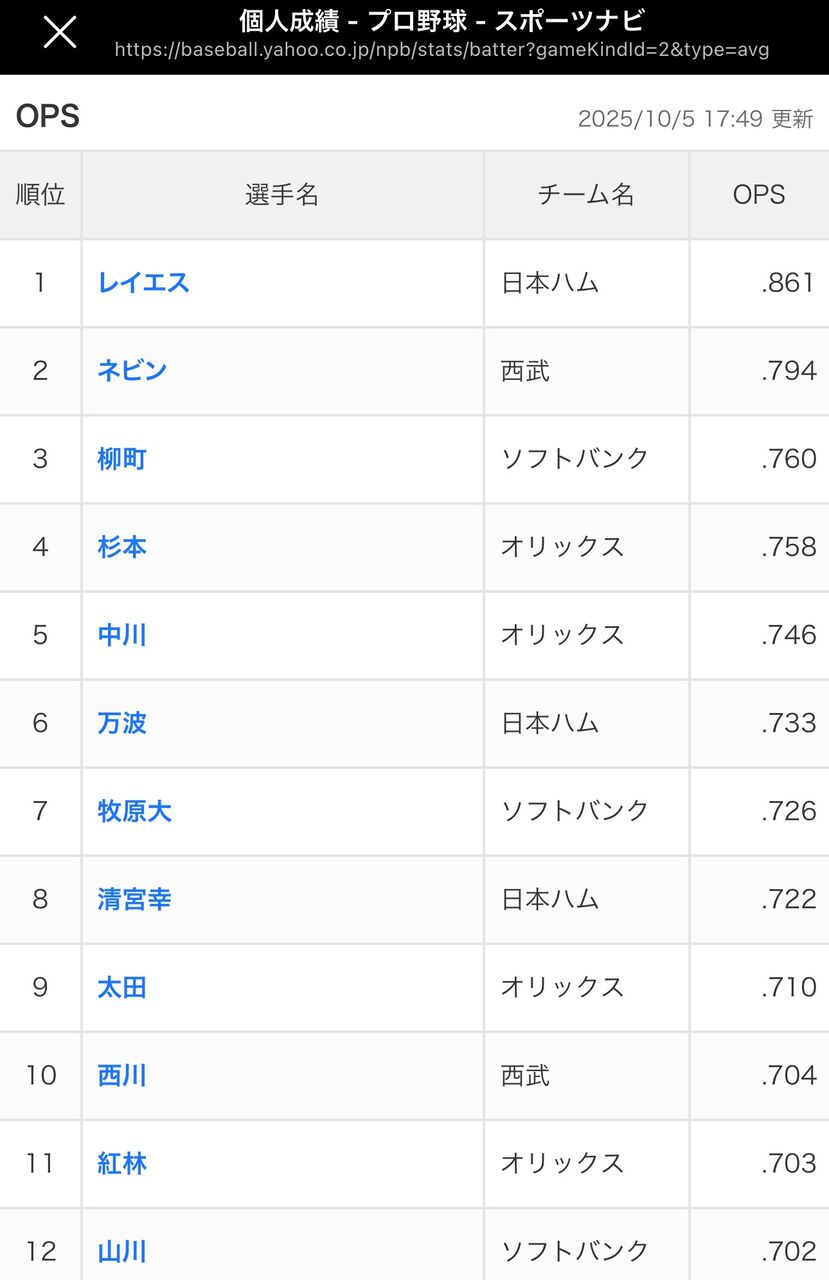Tap 万波 player link
This screenshot has height=1280, width=829.
click(122, 723)
